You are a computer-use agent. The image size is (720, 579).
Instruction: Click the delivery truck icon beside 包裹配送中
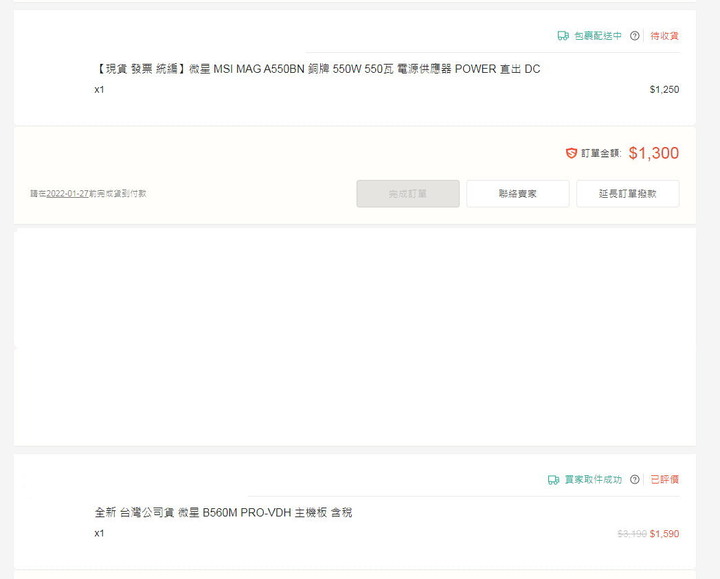coord(563,36)
